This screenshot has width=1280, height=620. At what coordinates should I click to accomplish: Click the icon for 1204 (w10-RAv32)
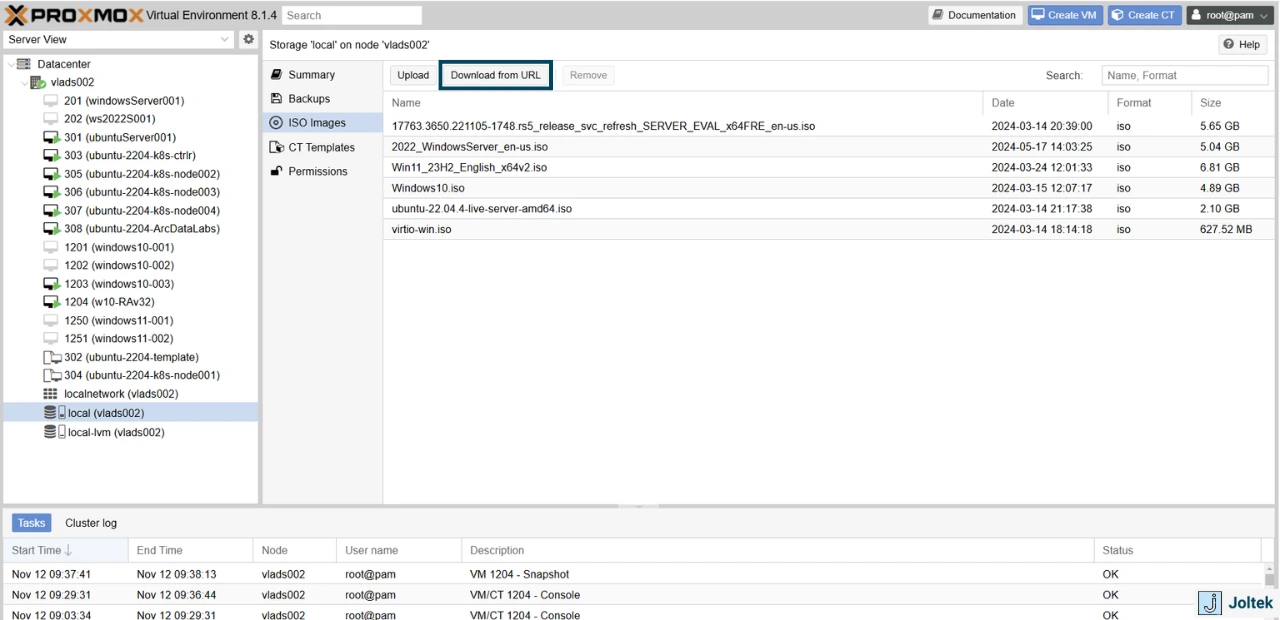click(52, 302)
